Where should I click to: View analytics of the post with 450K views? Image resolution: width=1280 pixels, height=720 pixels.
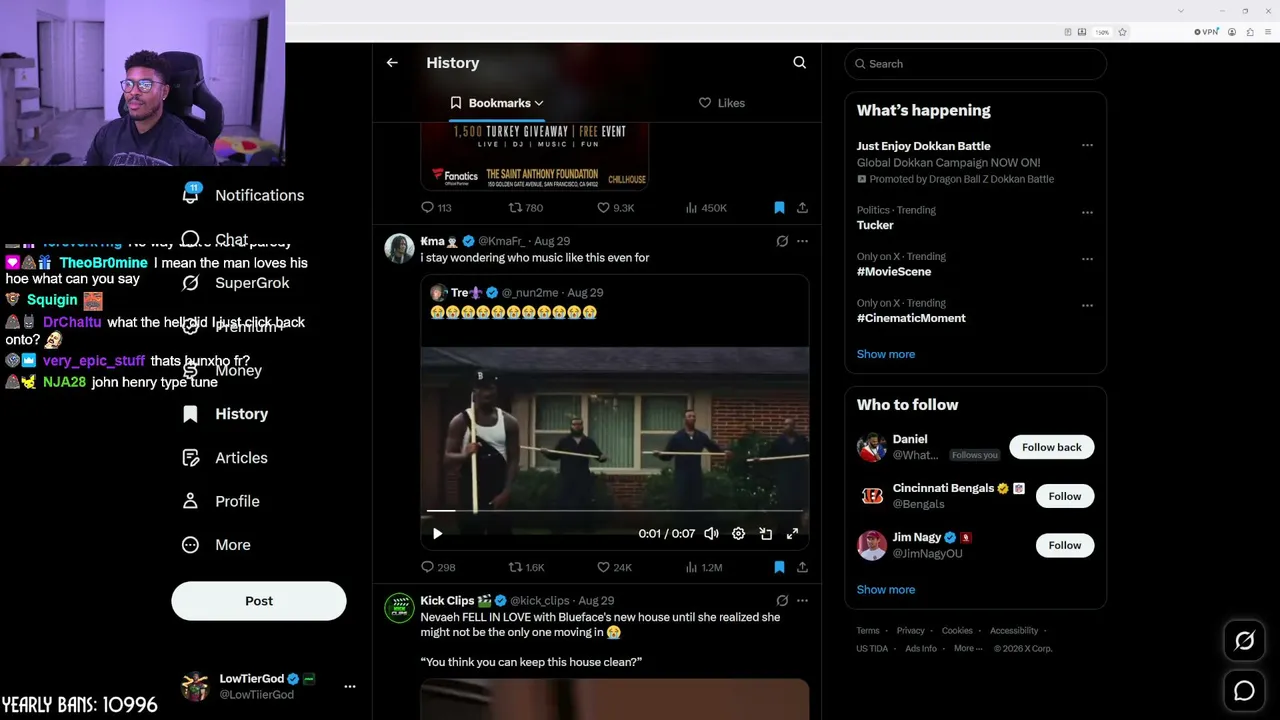pyautogui.click(x=705, y=208)
